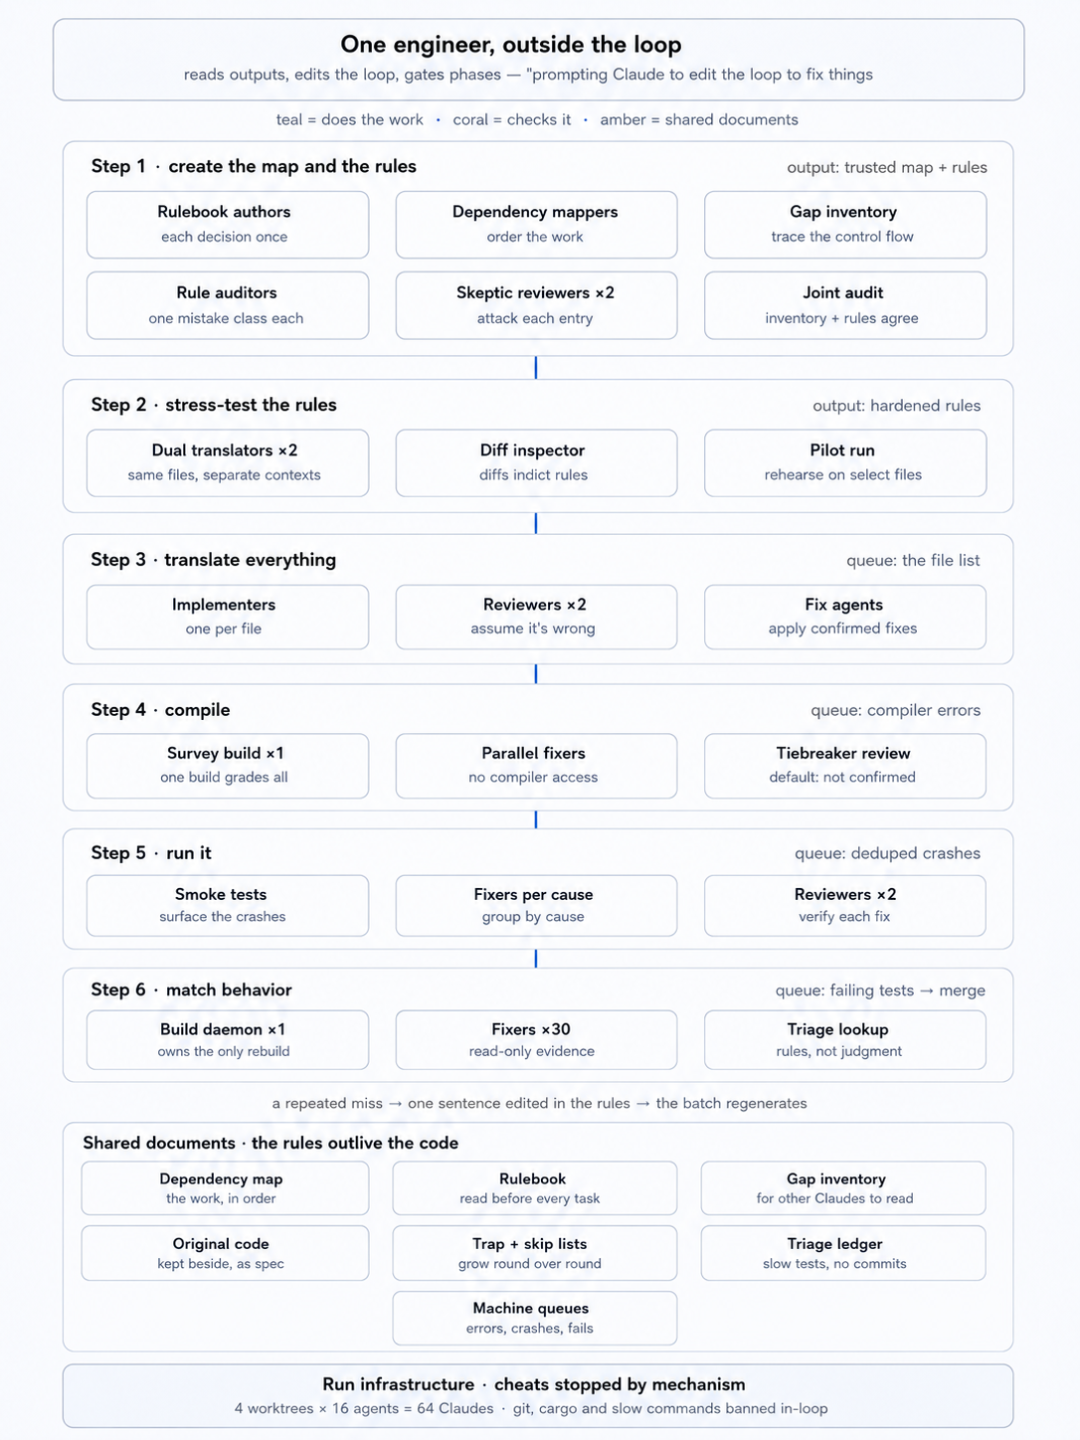Select the Smoke tests box
This screenshot has height=1440, width=1080.
point(227,906)
